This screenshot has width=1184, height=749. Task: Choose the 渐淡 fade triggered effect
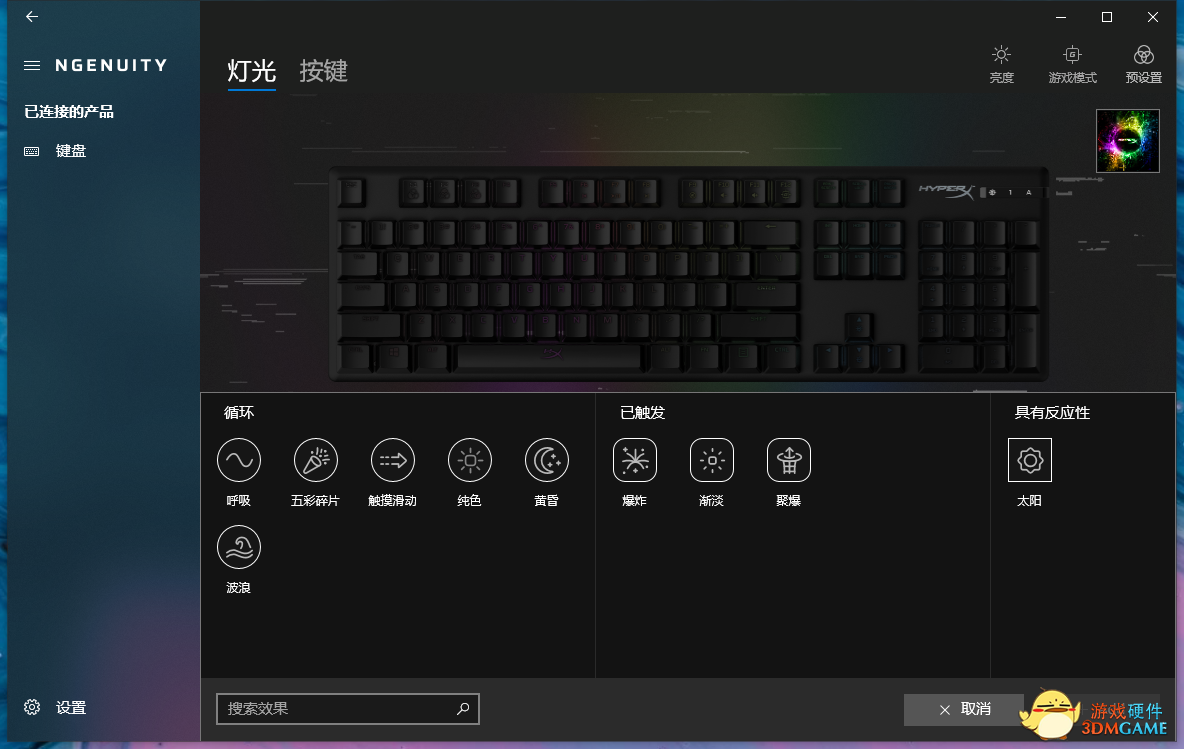click(x=712, y=460)
